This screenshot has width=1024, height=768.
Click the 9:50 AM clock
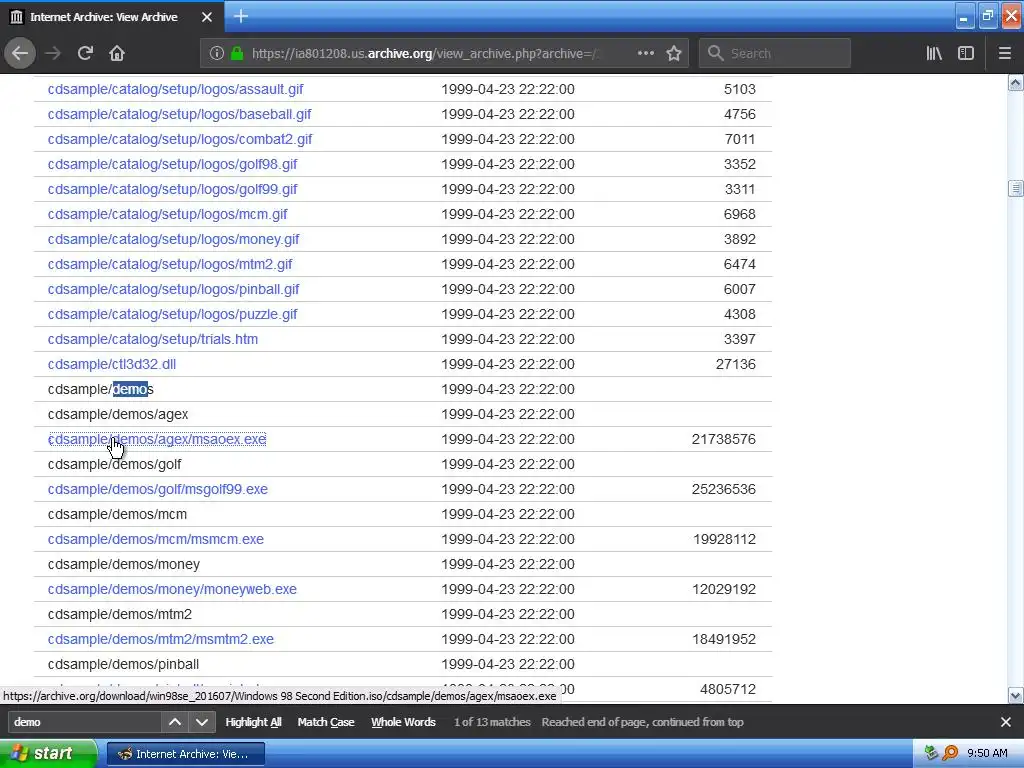(987, 754)
